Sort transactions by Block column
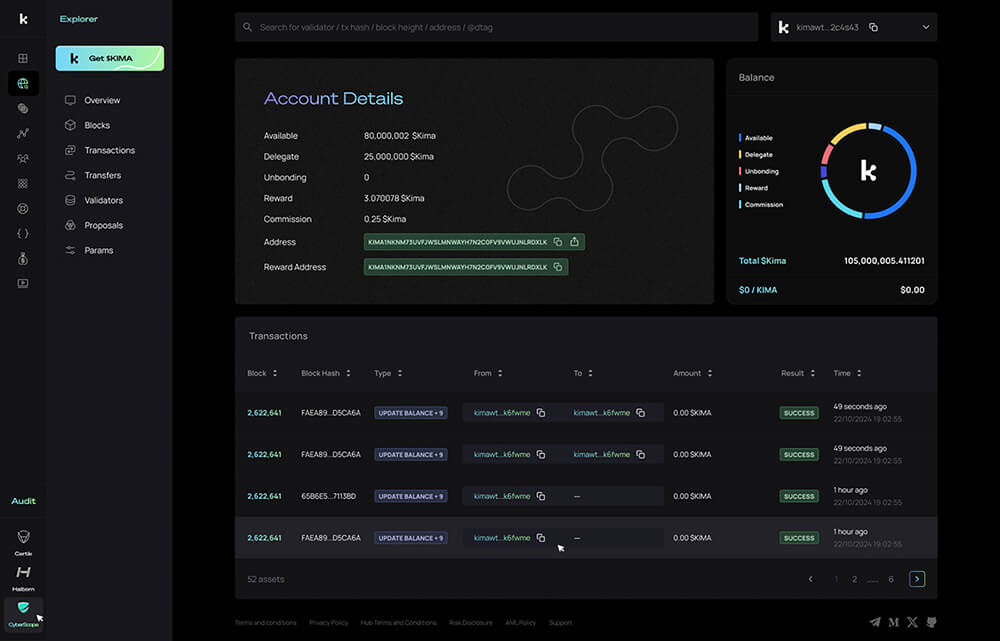 (275, 373)
